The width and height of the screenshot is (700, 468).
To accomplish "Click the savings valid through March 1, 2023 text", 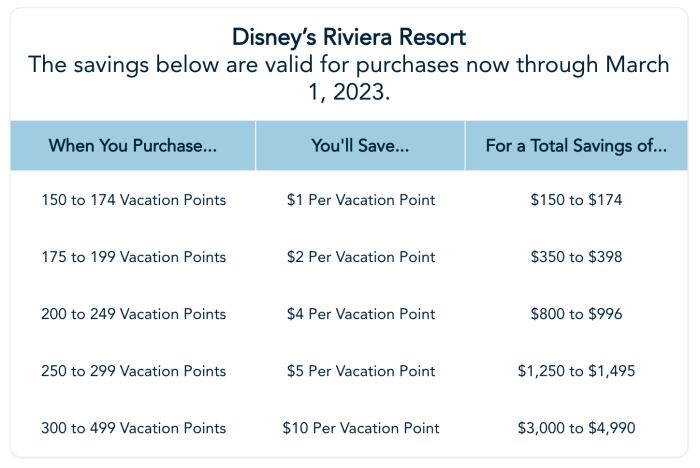I will pyautogui.click(x=349, y=79).
